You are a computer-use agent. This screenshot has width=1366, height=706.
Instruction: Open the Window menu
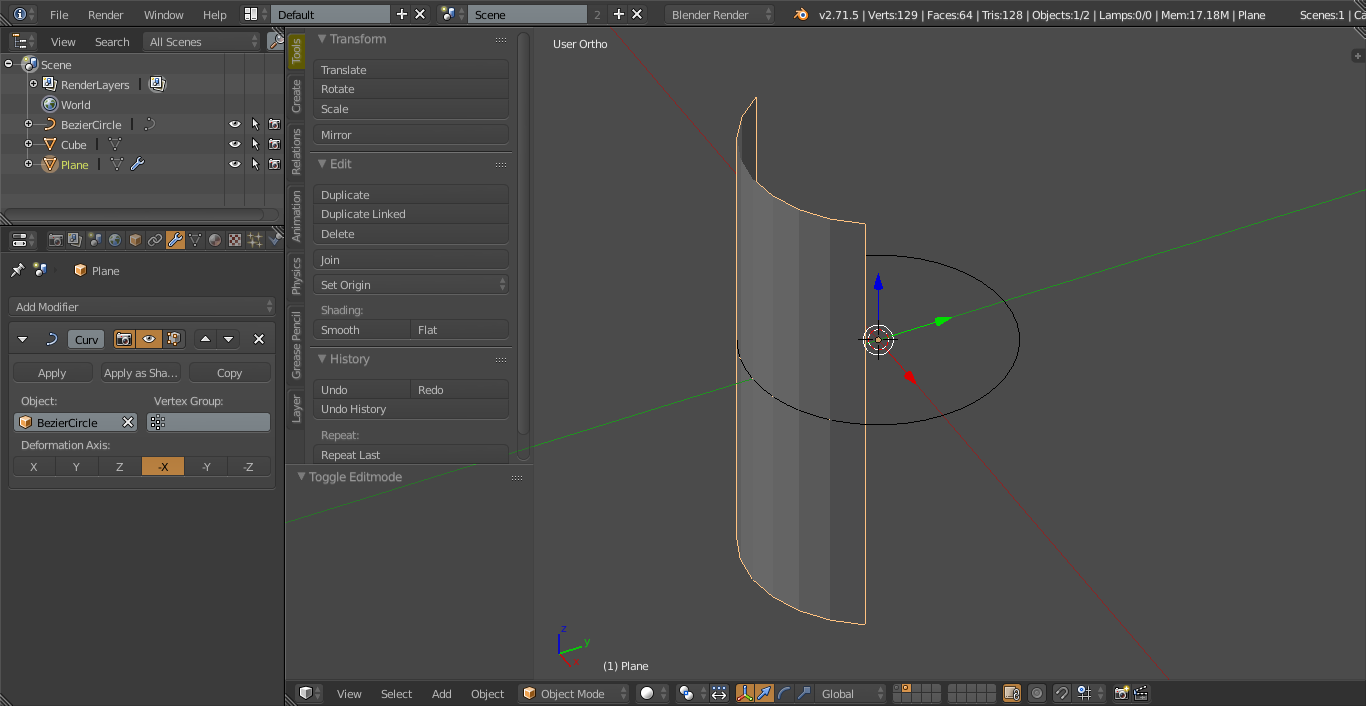click(163, 15)
